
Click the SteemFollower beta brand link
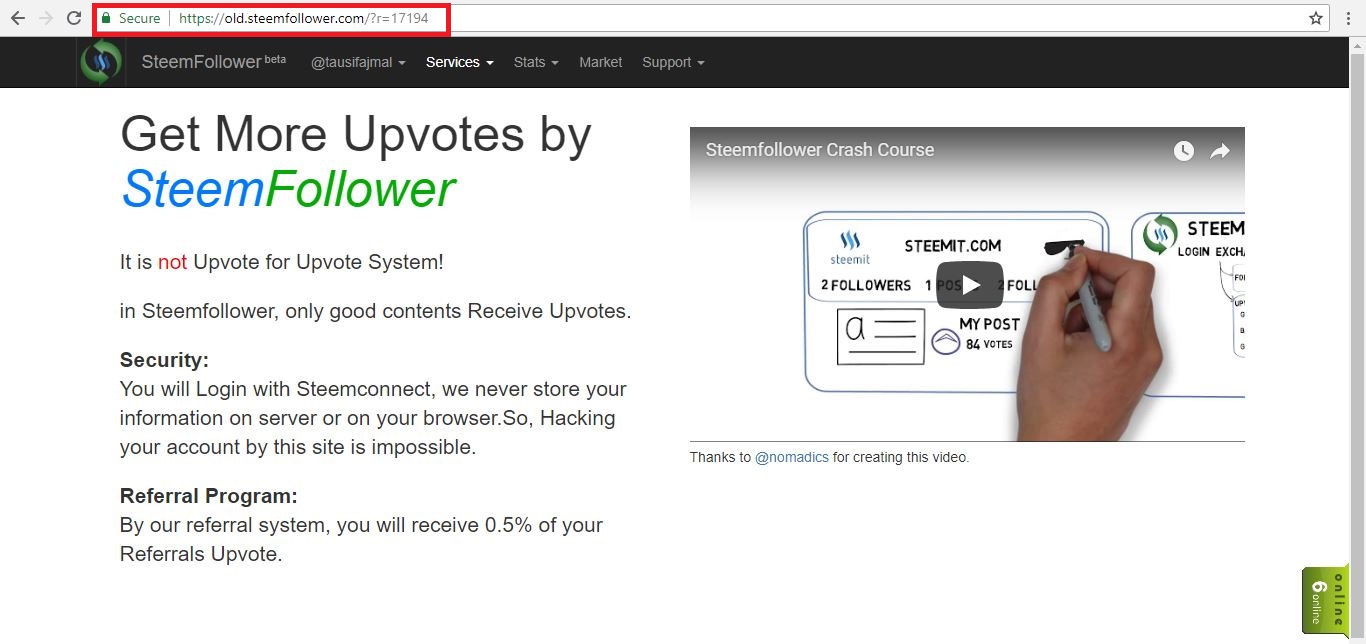tap(213, 62)
